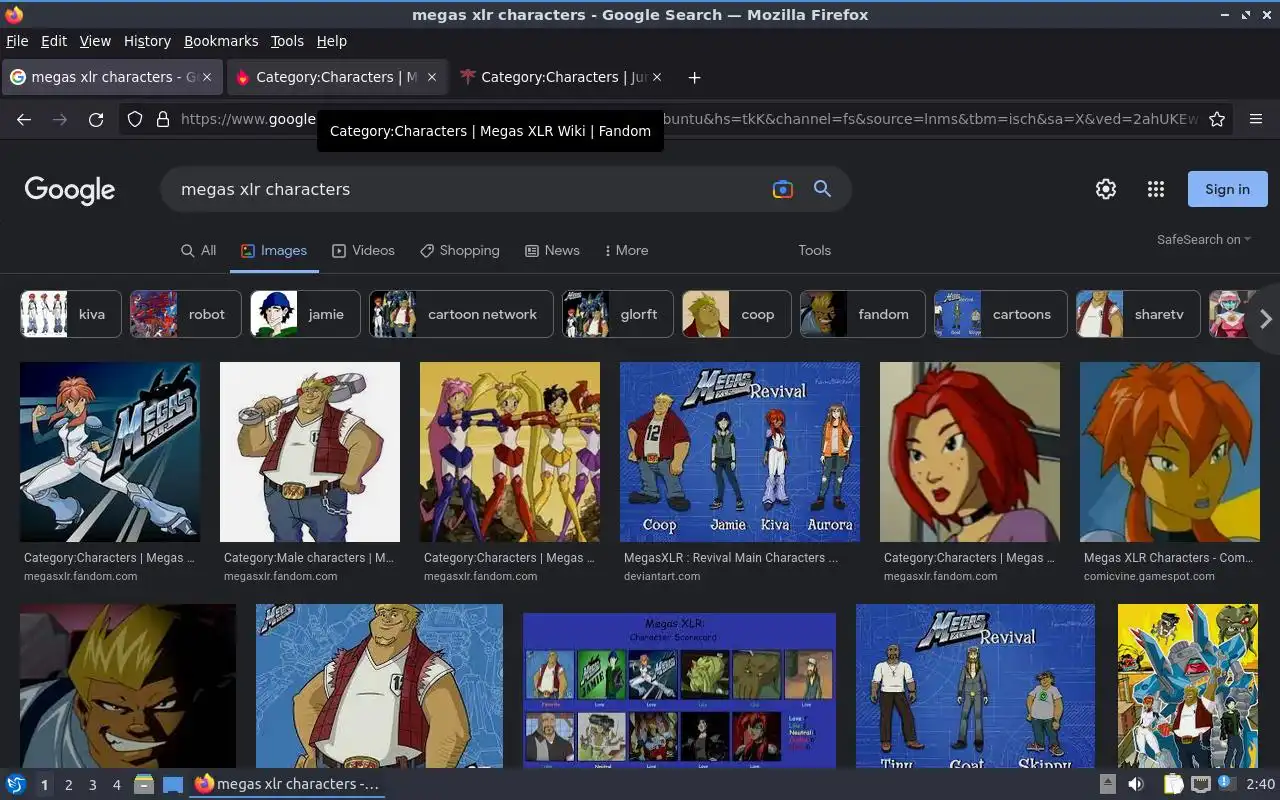
Task: Open the Category:Male characters result link
Action: [309, 558]
